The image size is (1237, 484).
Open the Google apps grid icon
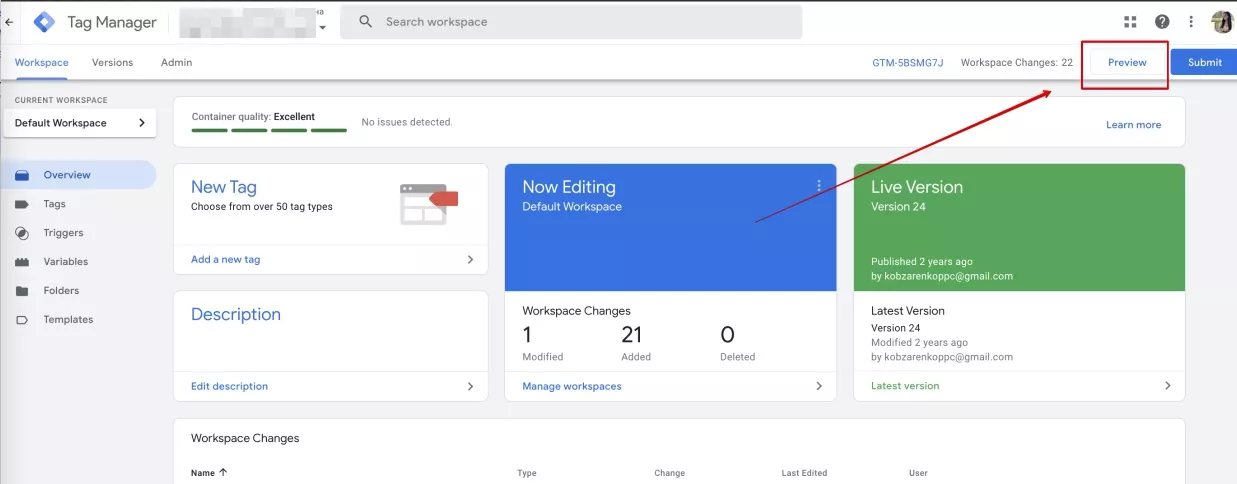click(x=1131, y=21)
